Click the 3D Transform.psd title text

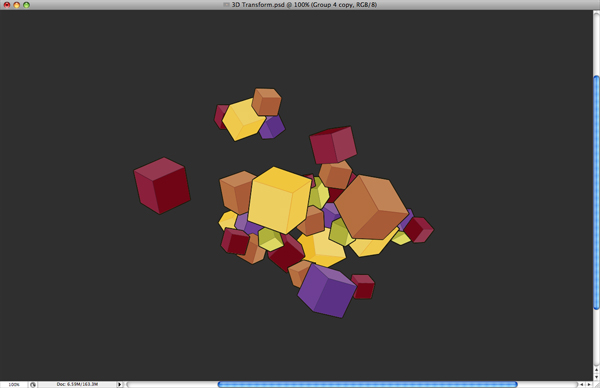click(258, 5)
